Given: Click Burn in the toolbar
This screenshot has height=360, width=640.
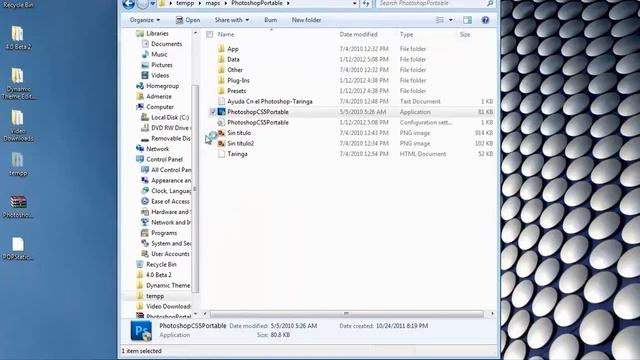Looking at the screenshot, I should [270, 20].
